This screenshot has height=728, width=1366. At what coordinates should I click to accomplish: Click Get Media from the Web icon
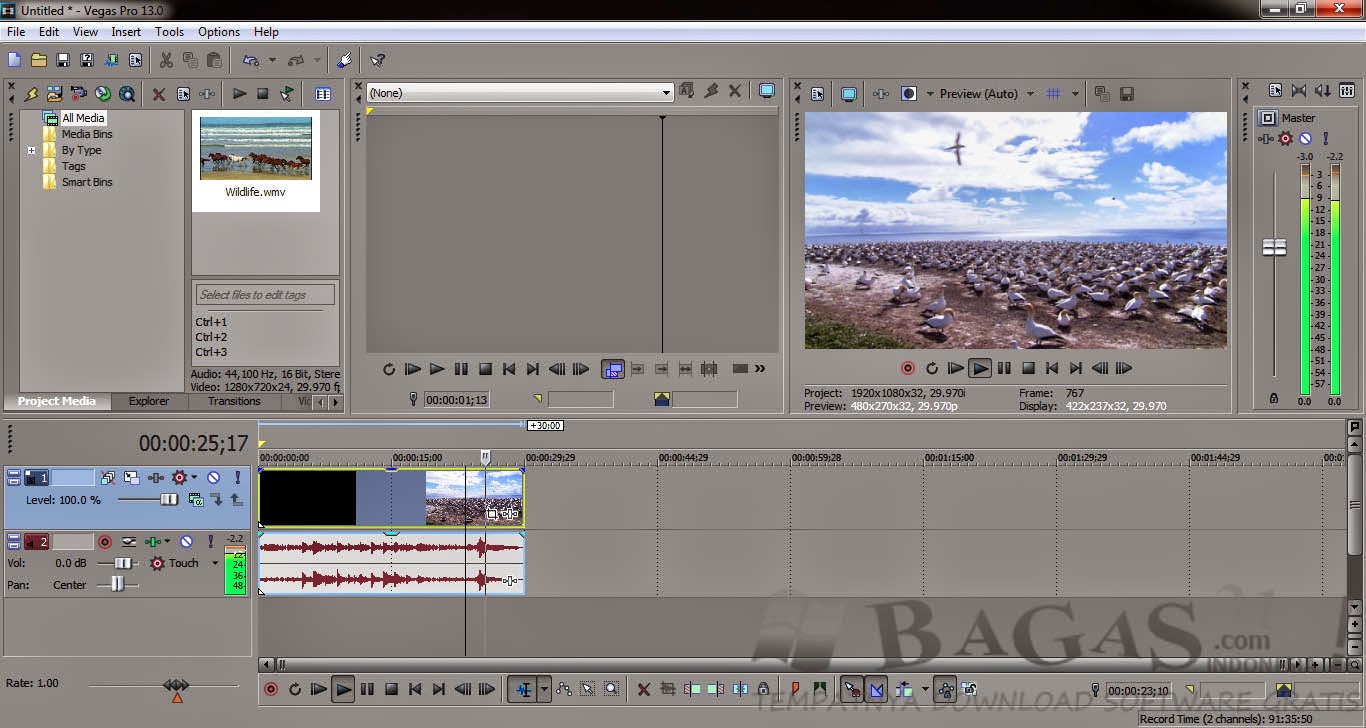(127, 94)
